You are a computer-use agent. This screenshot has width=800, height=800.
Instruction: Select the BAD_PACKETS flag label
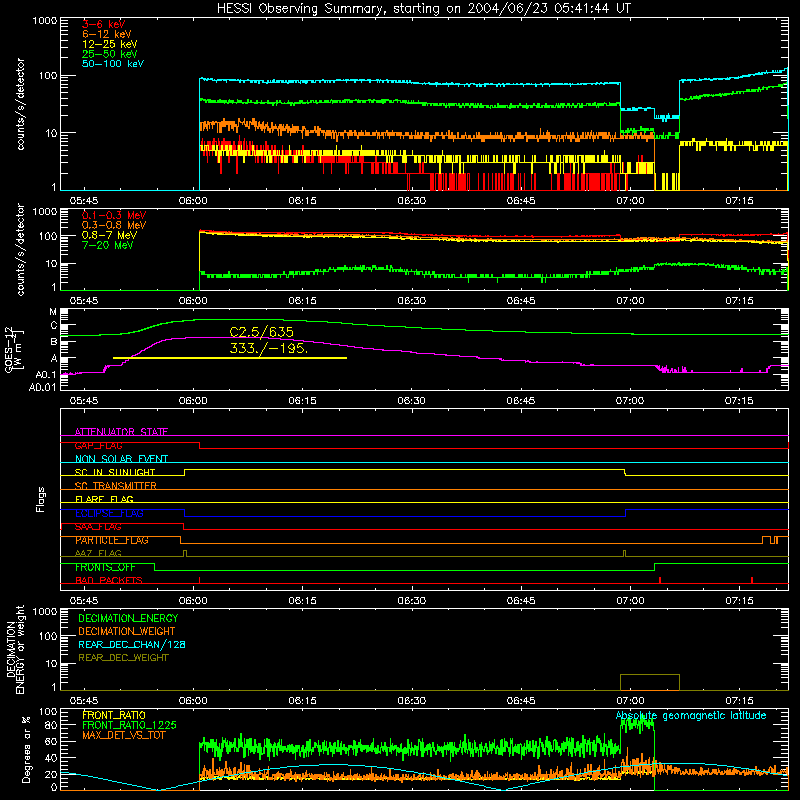point(109,580)
